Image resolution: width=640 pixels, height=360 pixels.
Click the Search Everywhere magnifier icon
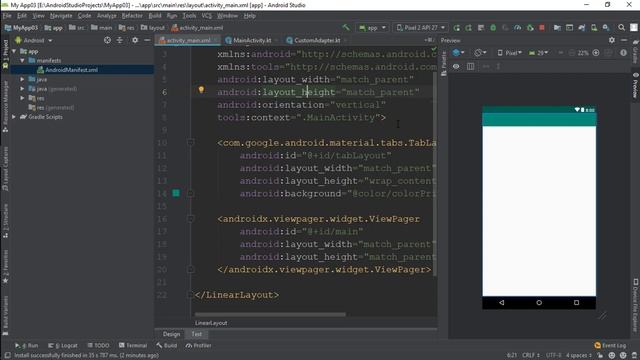point(621,28)
